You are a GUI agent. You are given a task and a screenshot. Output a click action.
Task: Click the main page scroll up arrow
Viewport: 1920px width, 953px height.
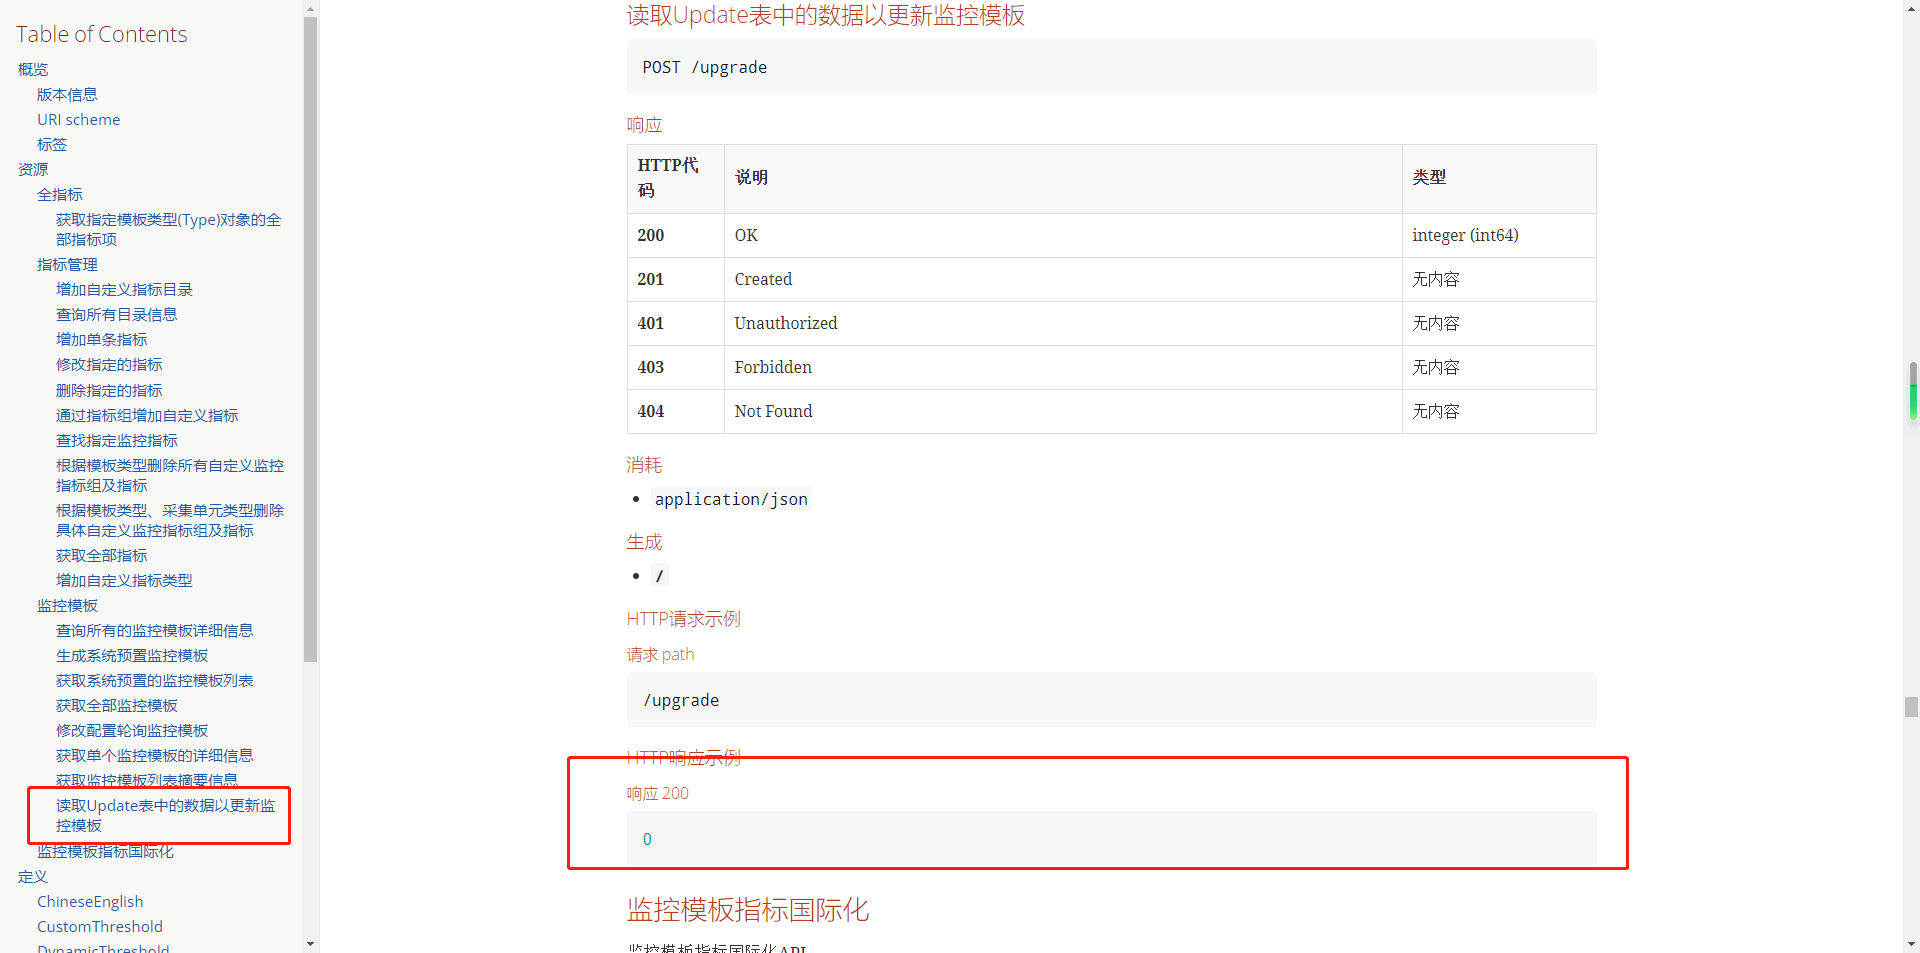coord(1911,8)
